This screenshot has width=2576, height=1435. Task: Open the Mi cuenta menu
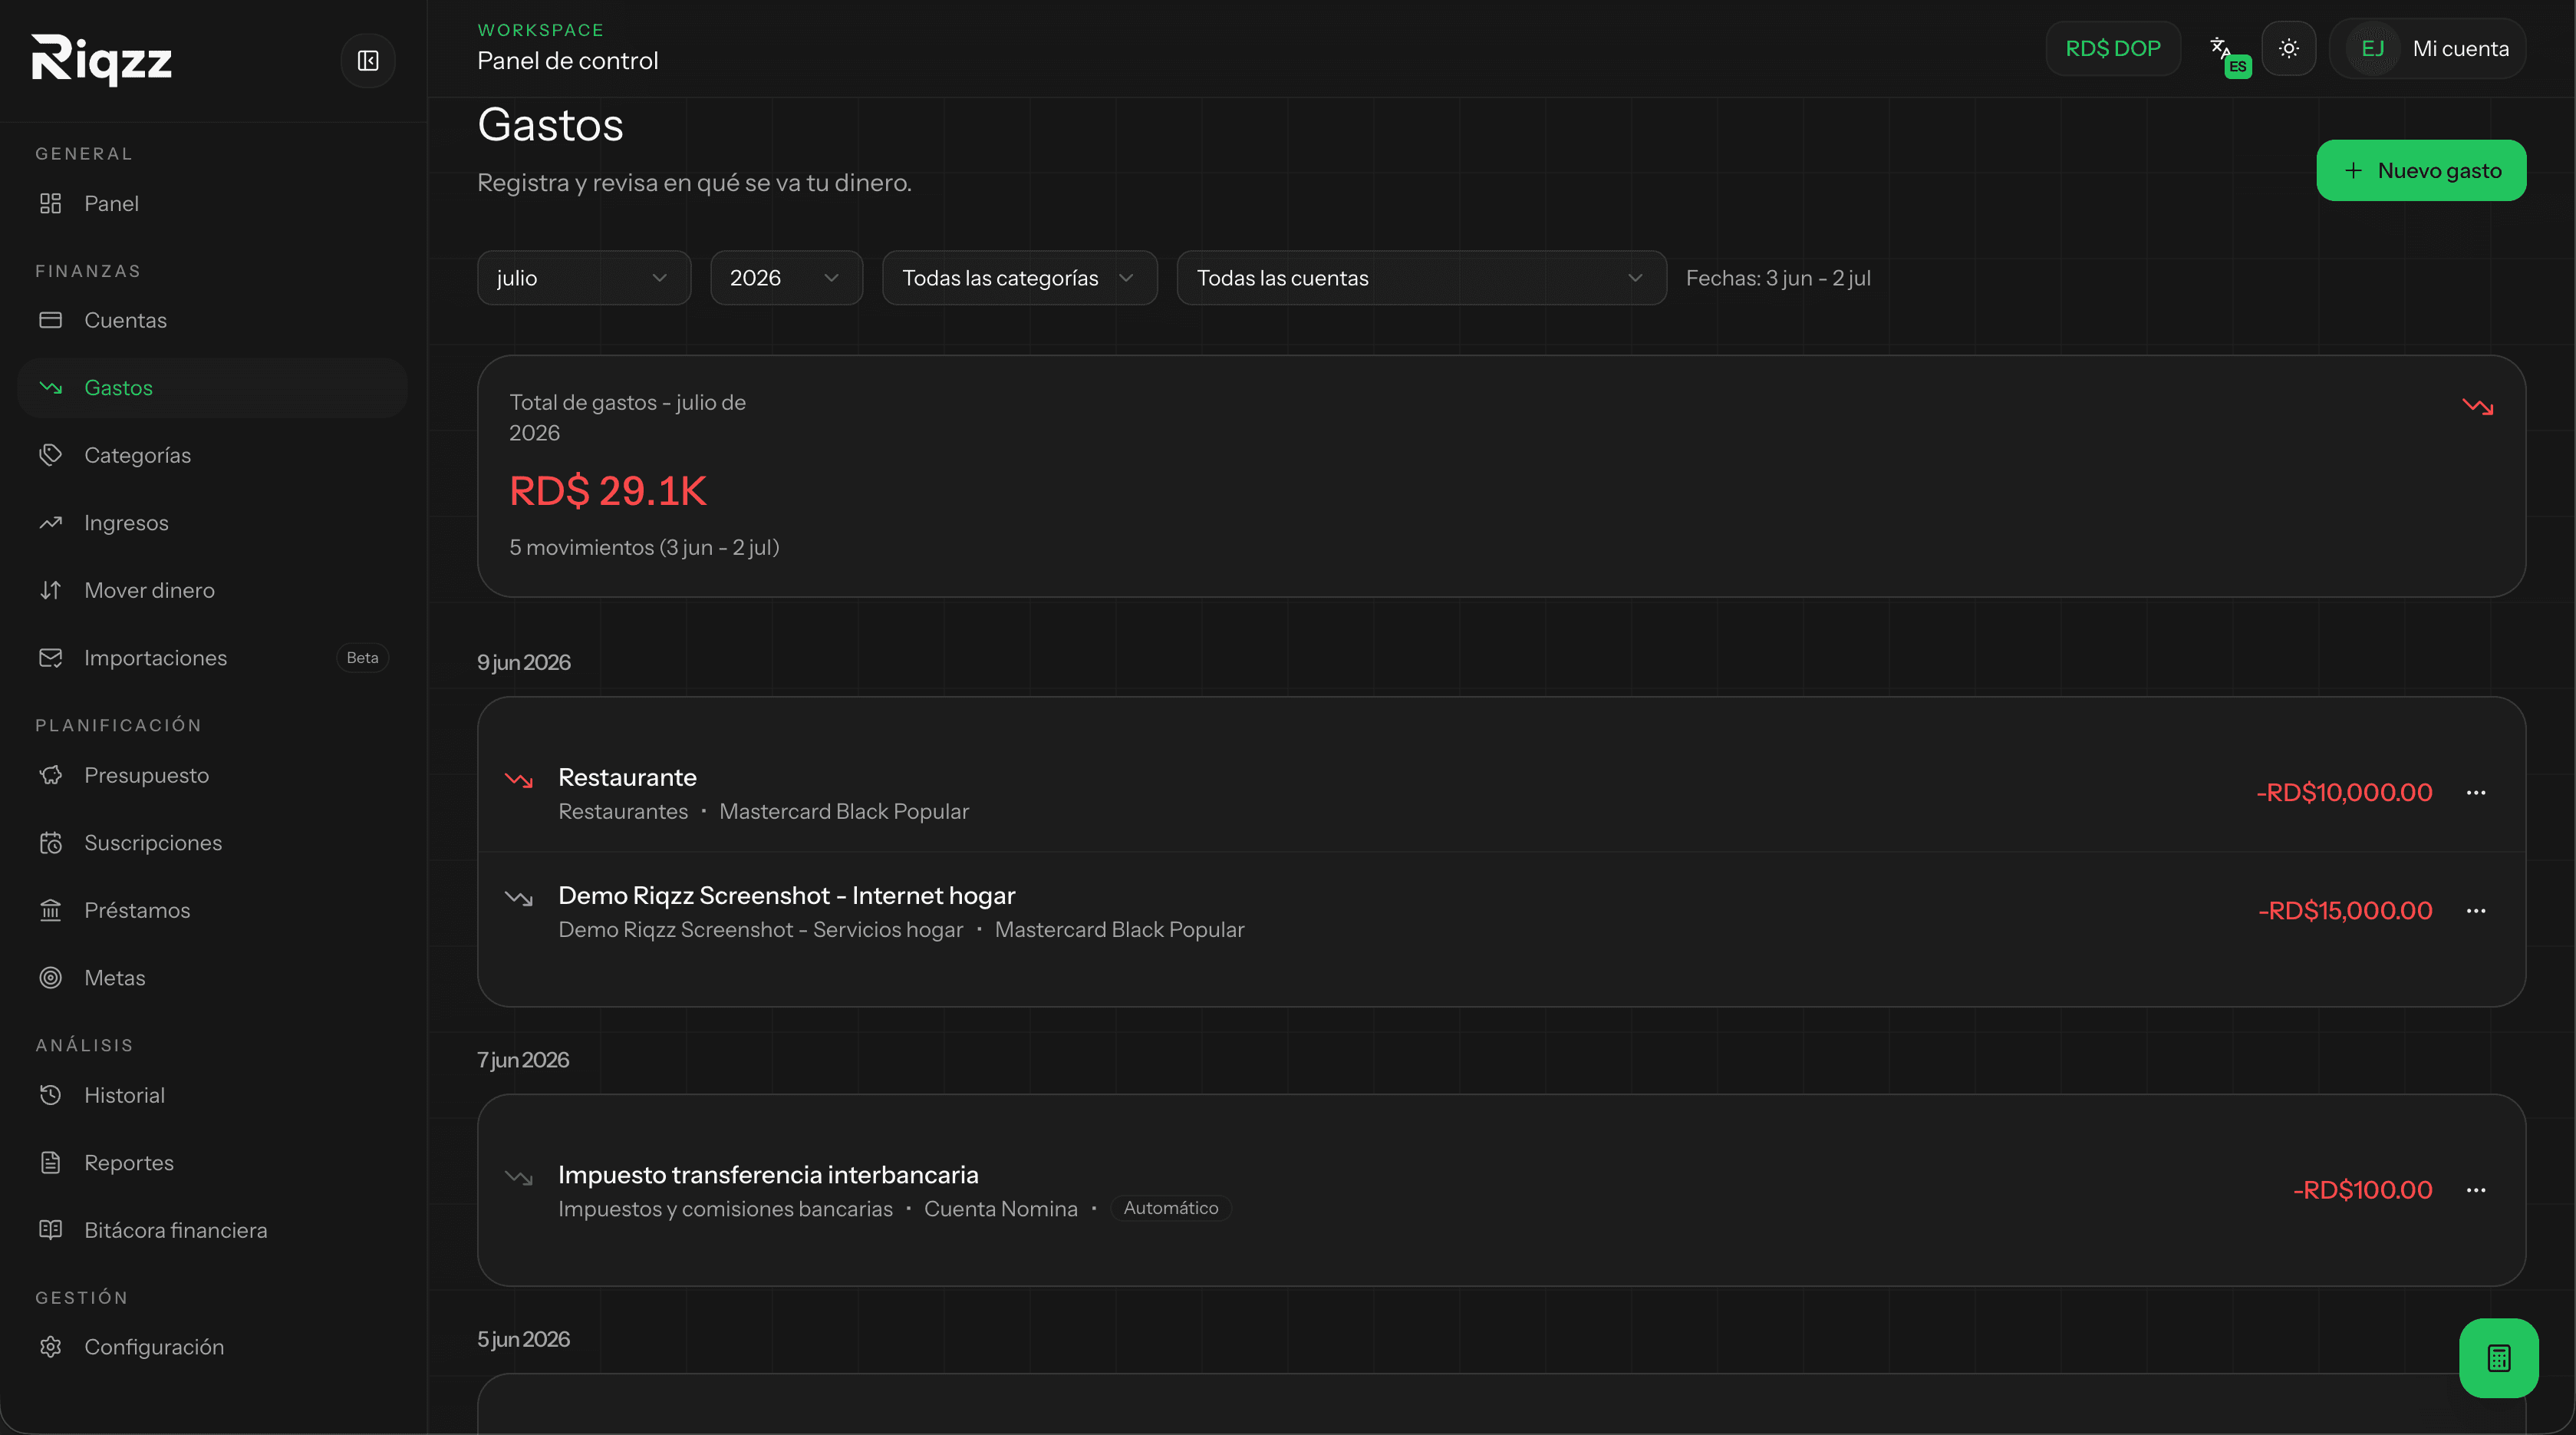click(2427, 48)
